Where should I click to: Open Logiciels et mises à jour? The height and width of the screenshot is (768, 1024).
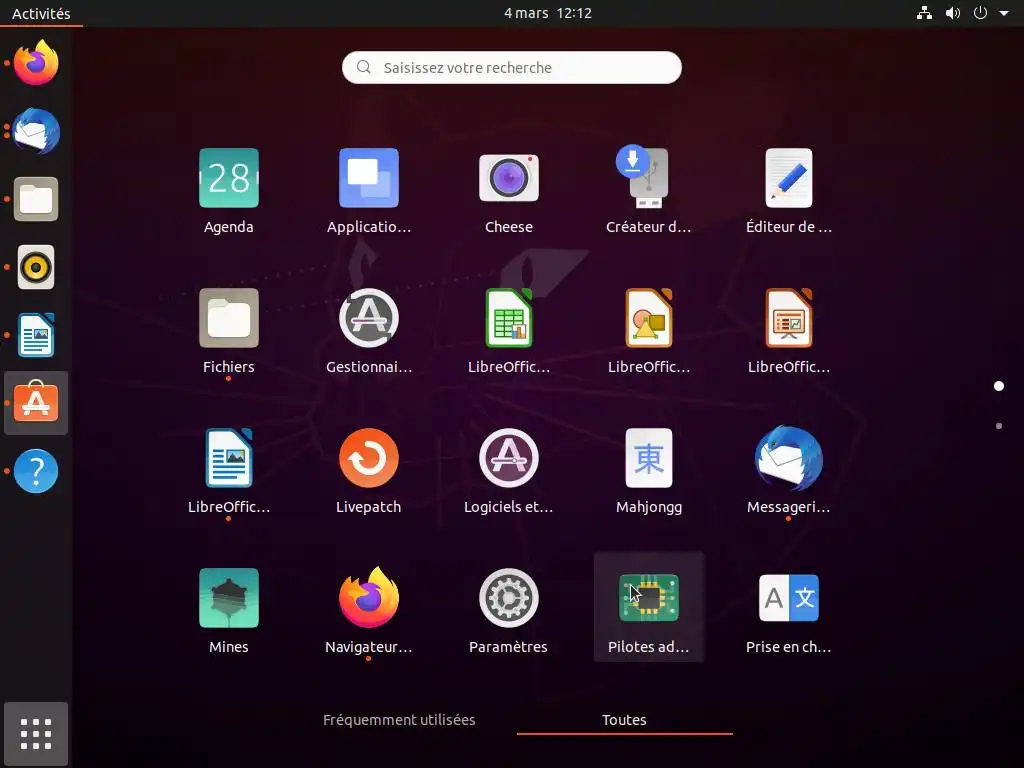coord(509,458)
